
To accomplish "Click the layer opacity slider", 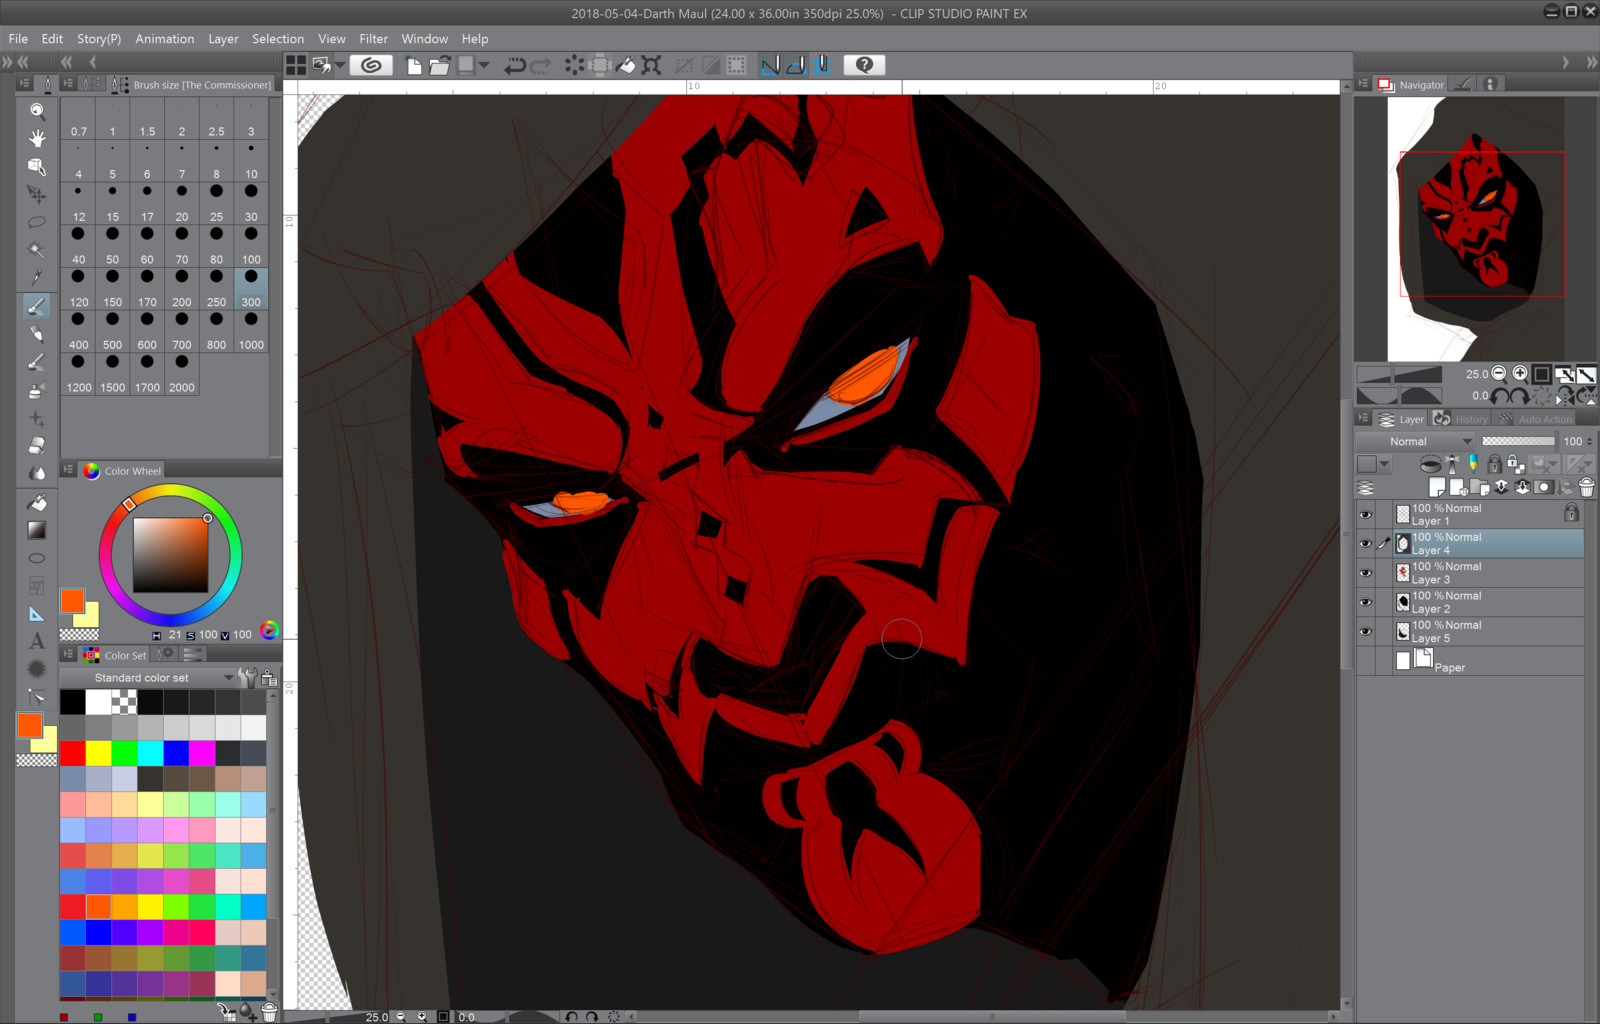I will 1518,441.
